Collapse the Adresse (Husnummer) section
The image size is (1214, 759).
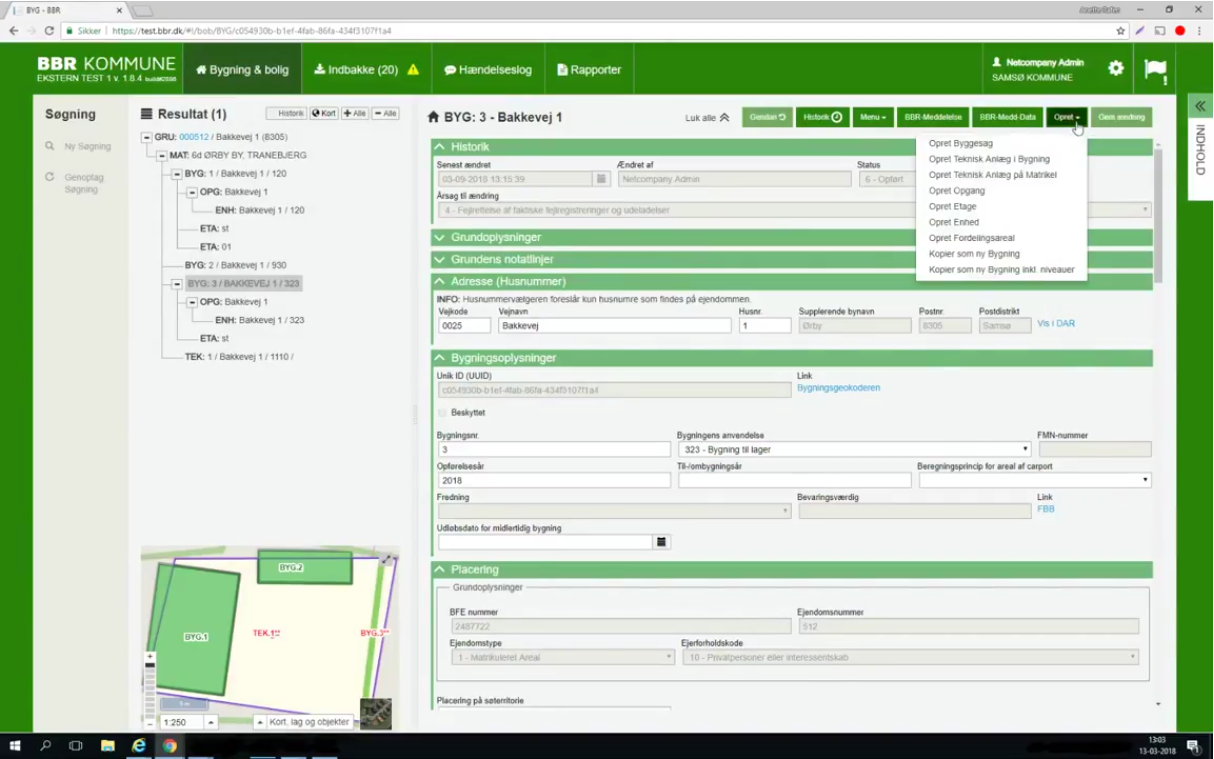pyautogui.click(x=440, y=282)
